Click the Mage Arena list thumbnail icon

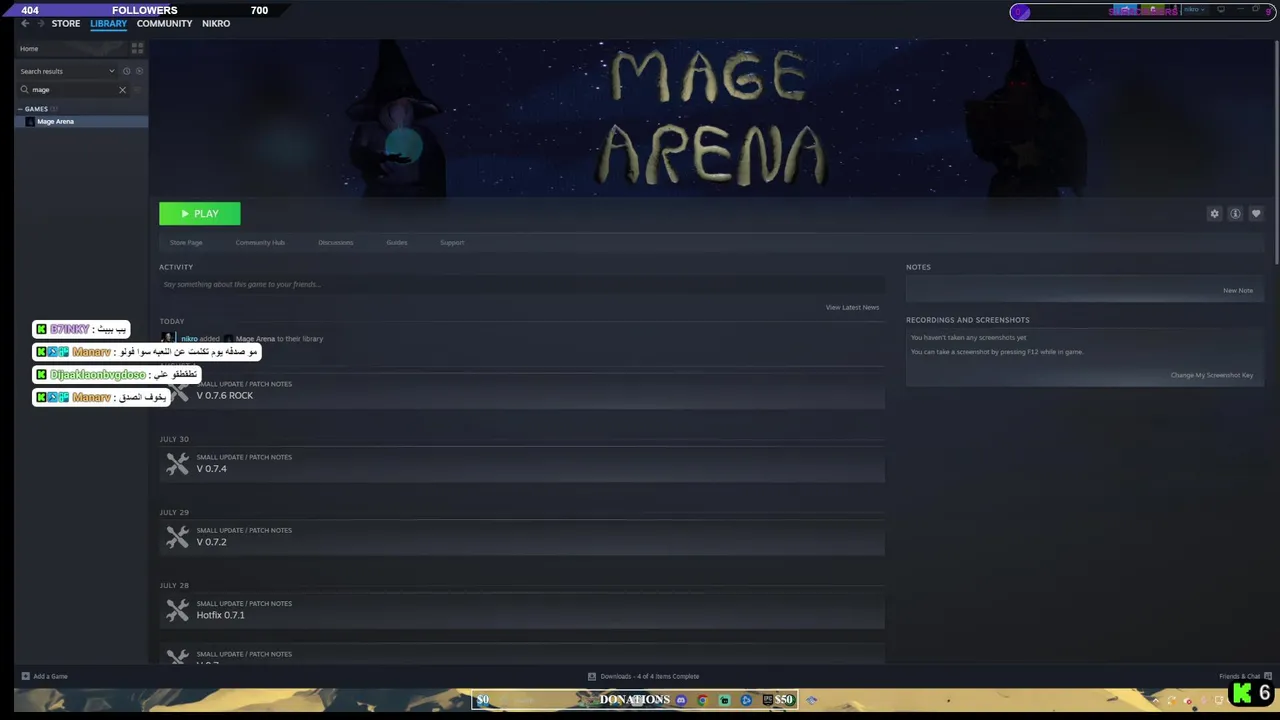[29, 121]
